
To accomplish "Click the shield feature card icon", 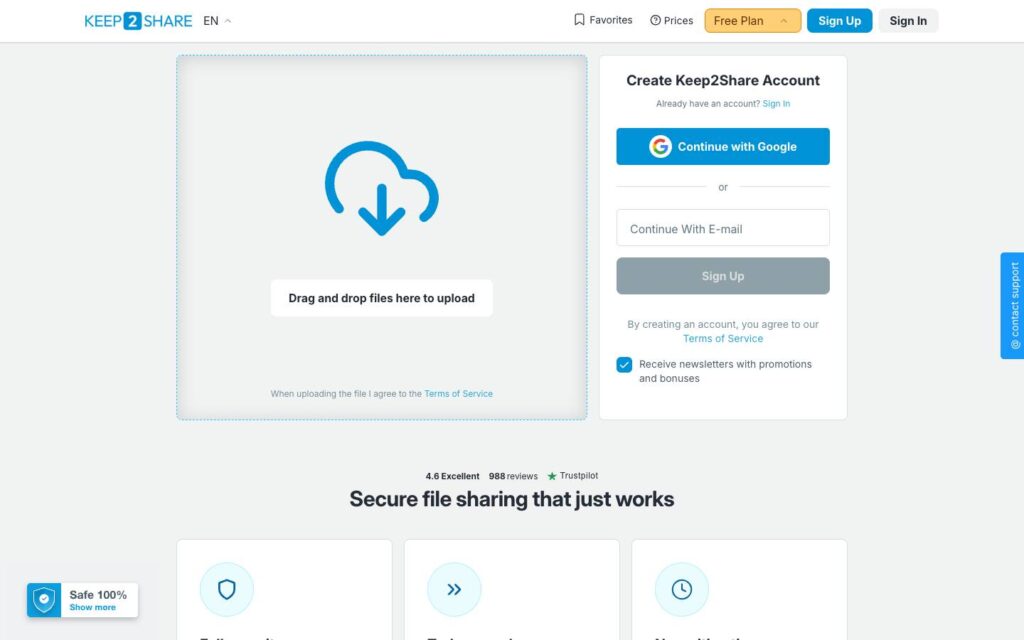I will (227, 589).
